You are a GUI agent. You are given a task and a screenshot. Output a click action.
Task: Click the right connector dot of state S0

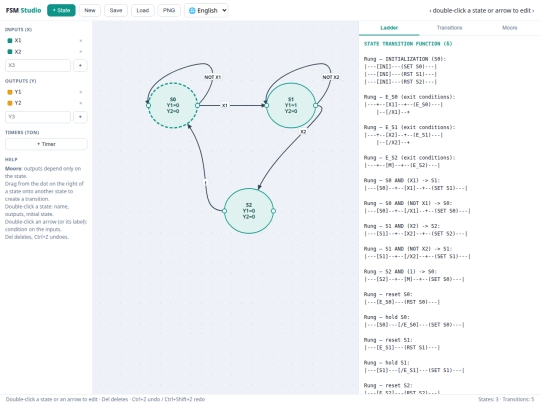point(197,105)
